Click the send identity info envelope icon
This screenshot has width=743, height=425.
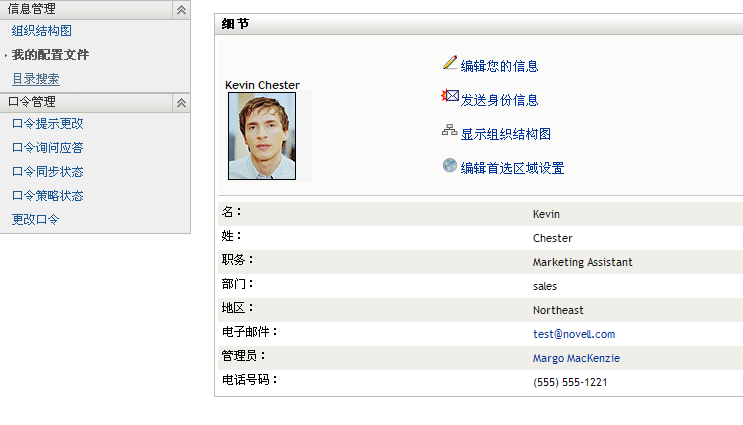point(450,97)
